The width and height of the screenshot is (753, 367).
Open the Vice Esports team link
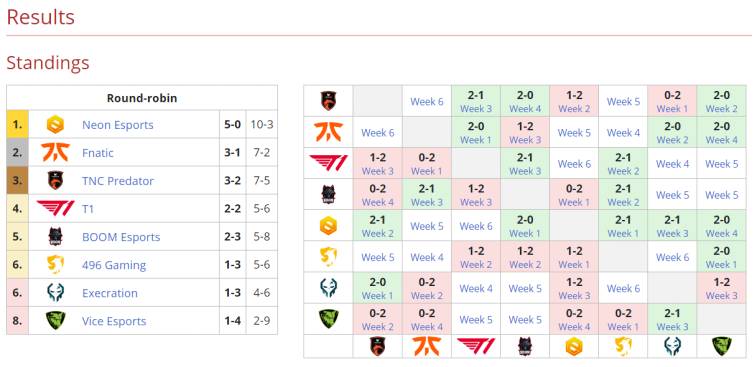coord(114,320)
